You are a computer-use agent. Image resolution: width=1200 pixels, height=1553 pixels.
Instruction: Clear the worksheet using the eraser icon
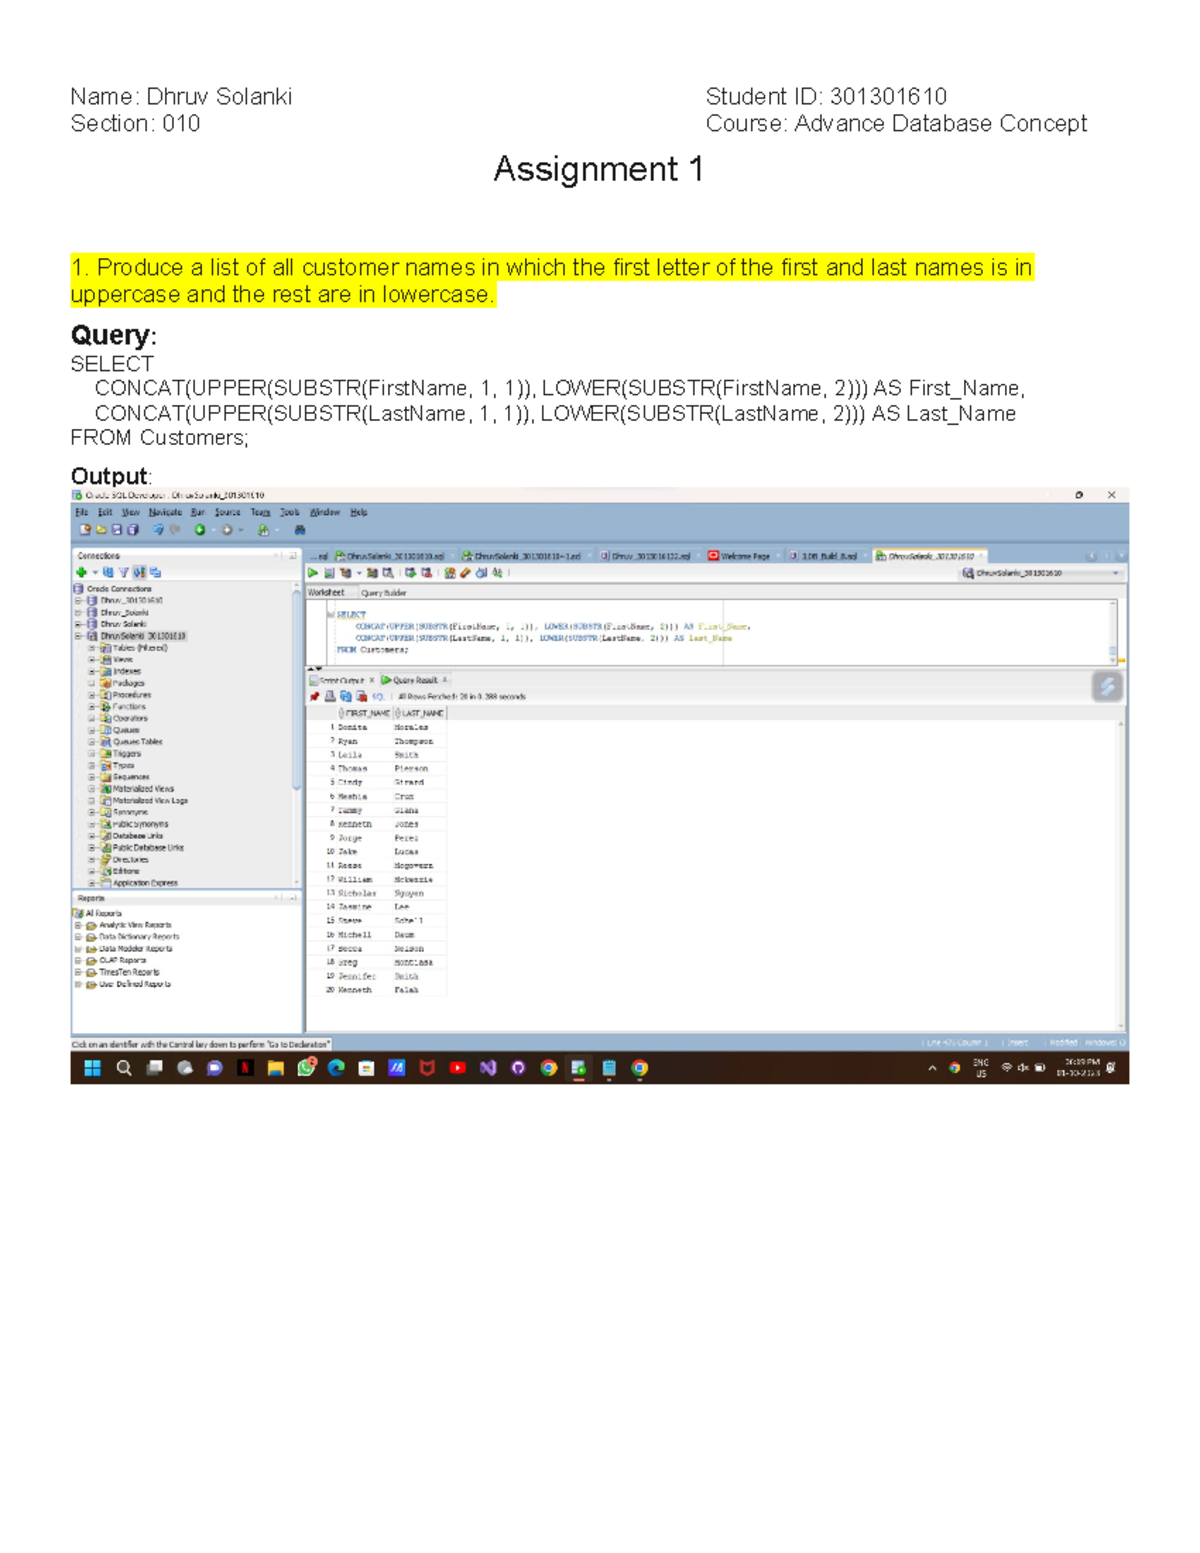coord(463,573)
